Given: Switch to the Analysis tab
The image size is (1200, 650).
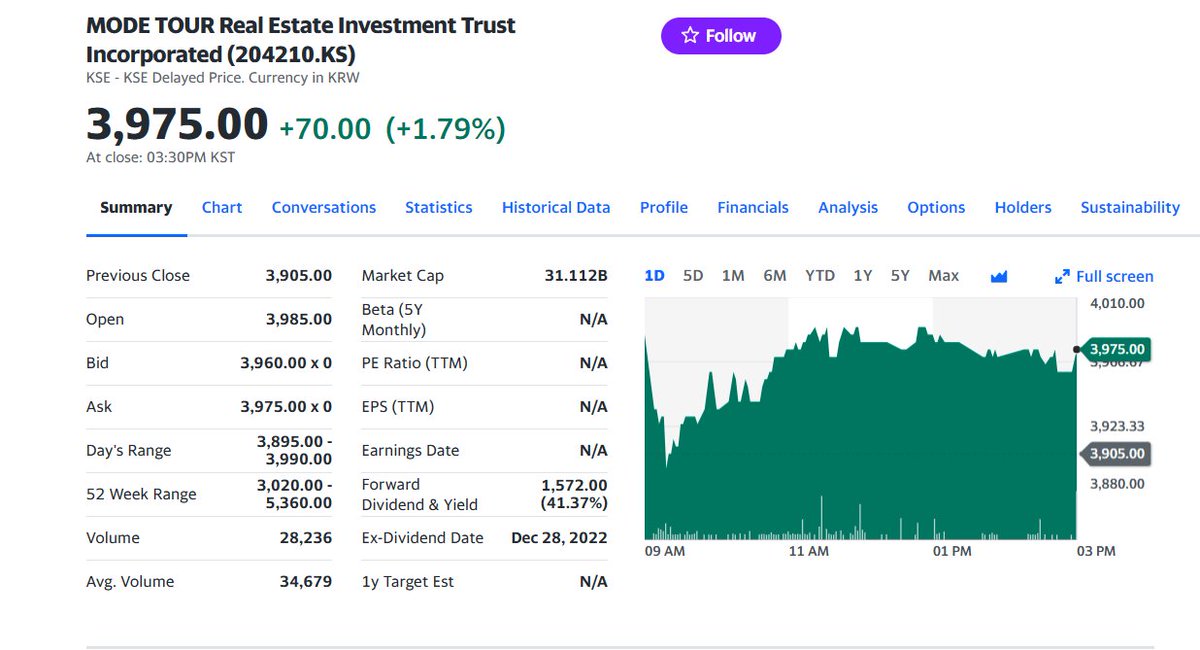Looking at the screenshot, I should click(848, 208).
